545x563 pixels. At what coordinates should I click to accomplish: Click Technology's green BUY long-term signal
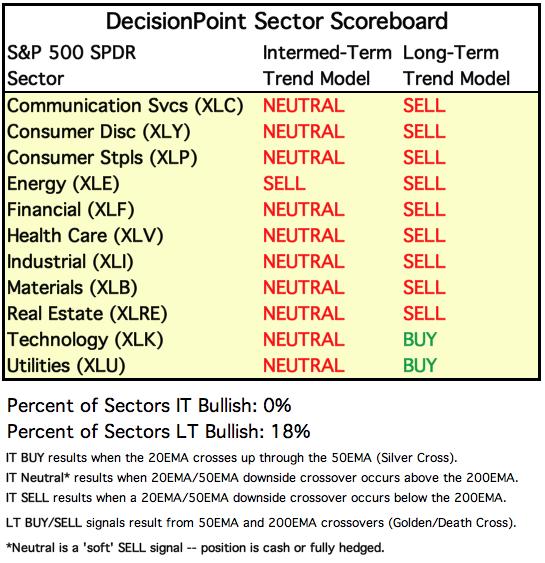pyautogui.click(x=420, y=340)
